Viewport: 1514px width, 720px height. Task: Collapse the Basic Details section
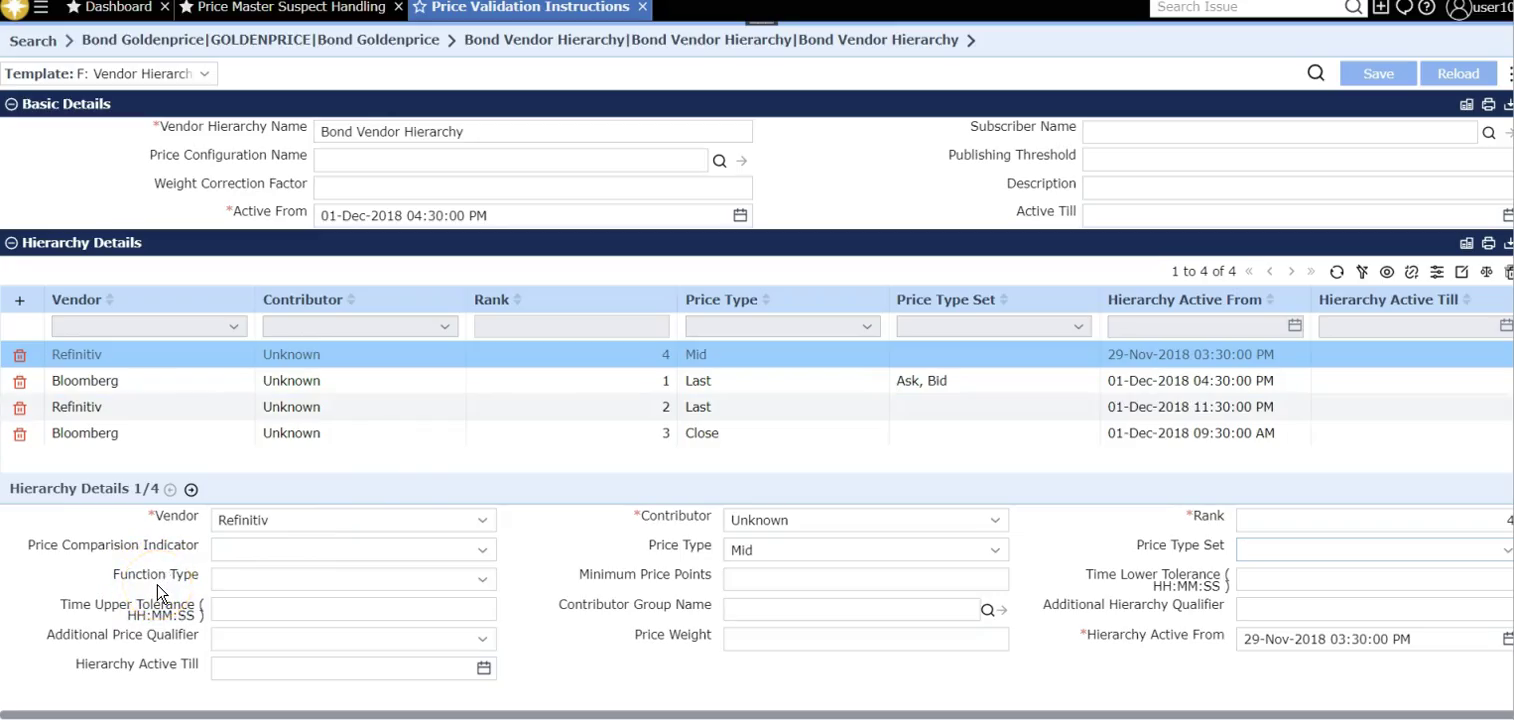(x=11, y=104)
